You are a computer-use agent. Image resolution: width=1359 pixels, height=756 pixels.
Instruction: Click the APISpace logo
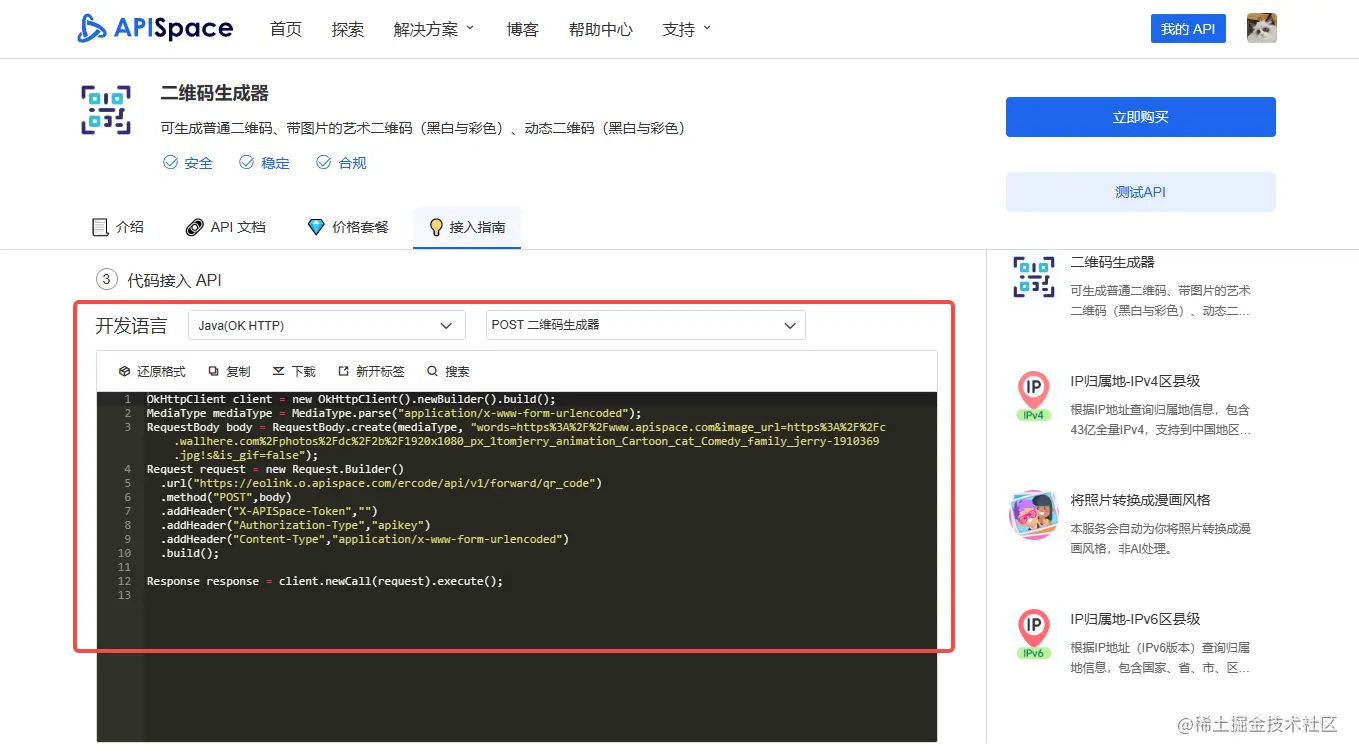coord(155,29)
